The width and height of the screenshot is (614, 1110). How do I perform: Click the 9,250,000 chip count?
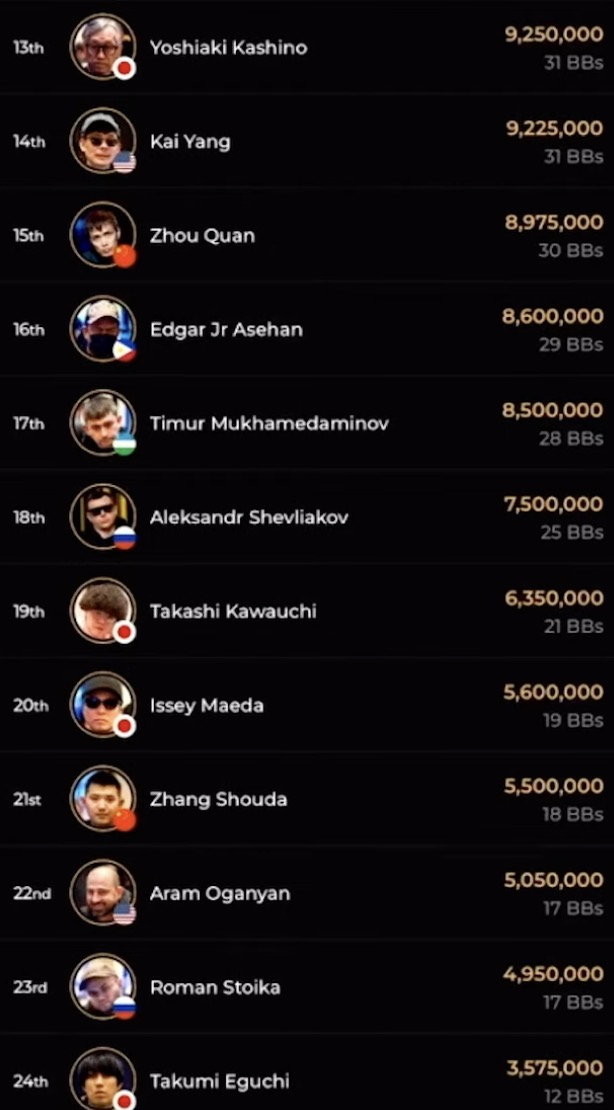click(x=554, y=34)
